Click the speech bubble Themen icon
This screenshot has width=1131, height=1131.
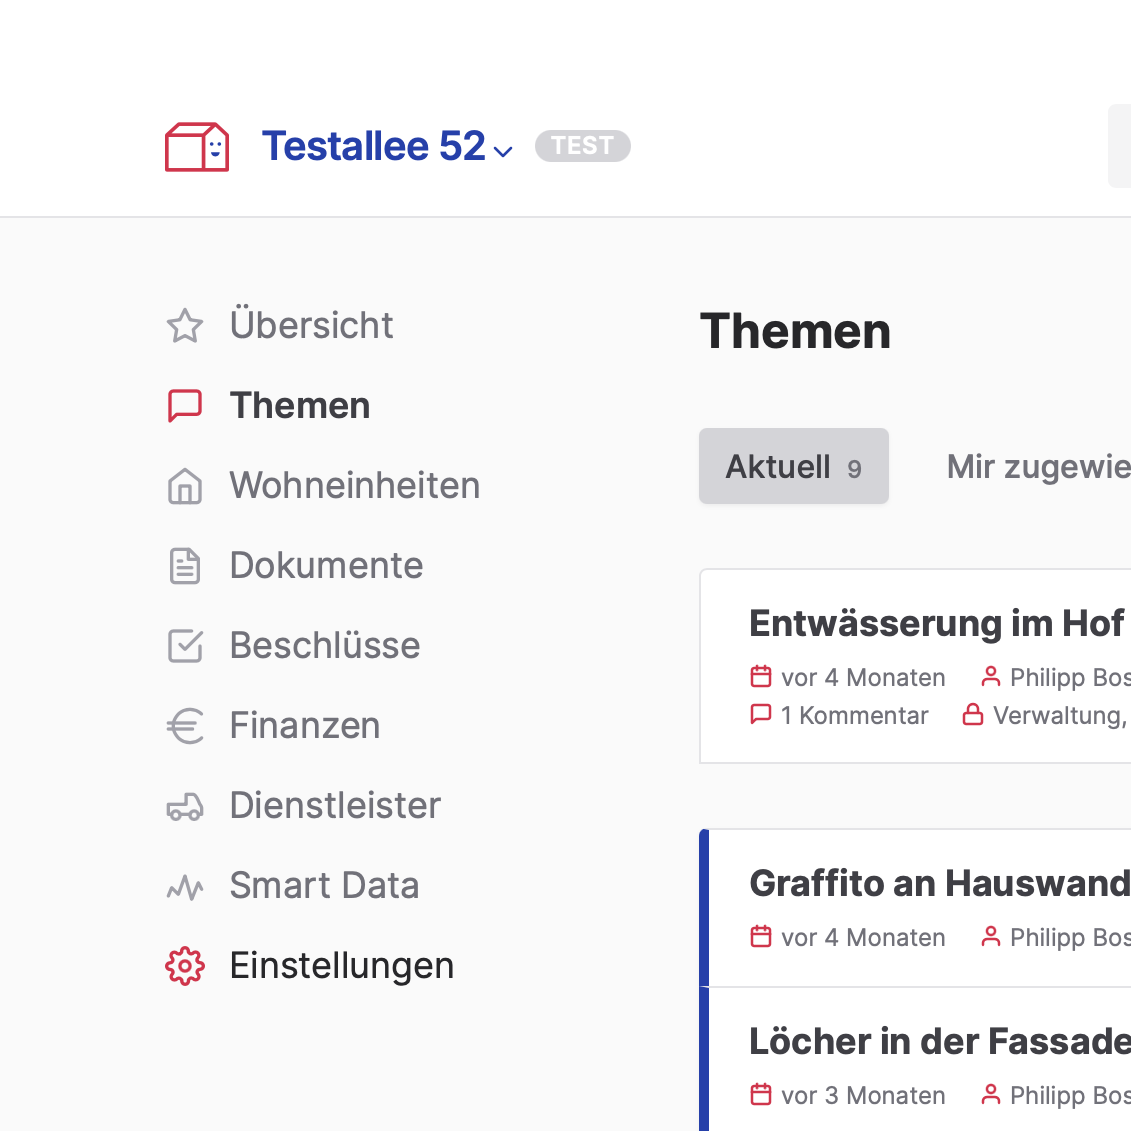(185, 406)
